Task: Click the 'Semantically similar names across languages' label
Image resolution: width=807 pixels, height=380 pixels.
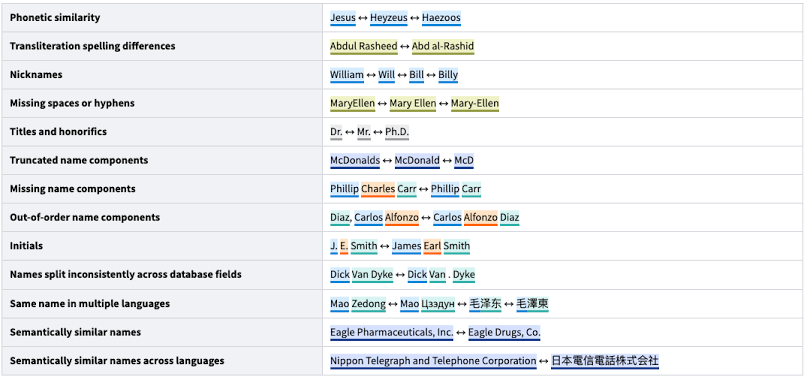Action: click(117, 360)
